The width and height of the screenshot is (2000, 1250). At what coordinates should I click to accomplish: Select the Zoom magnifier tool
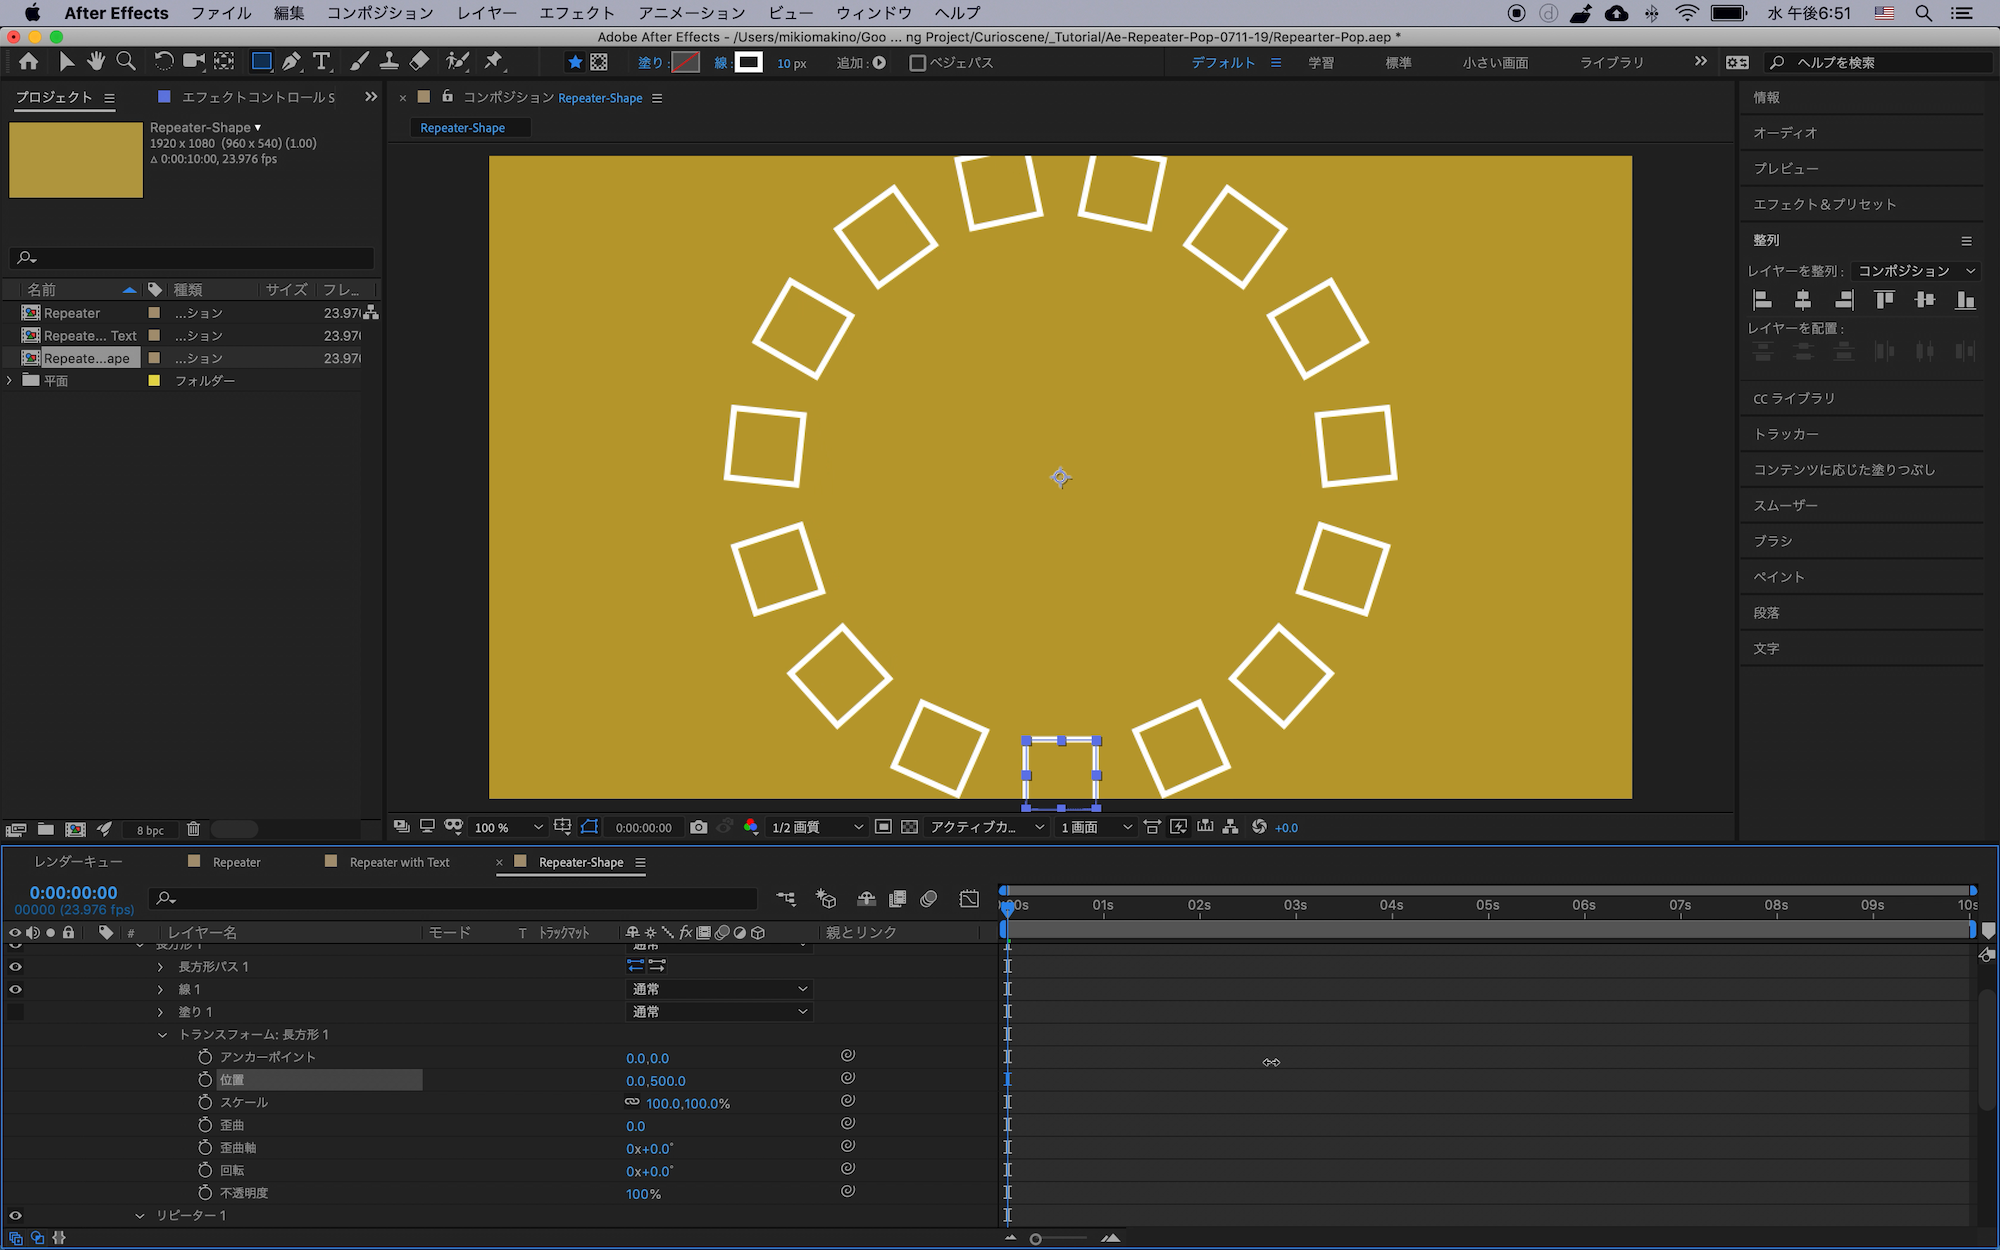pos(126,62)
